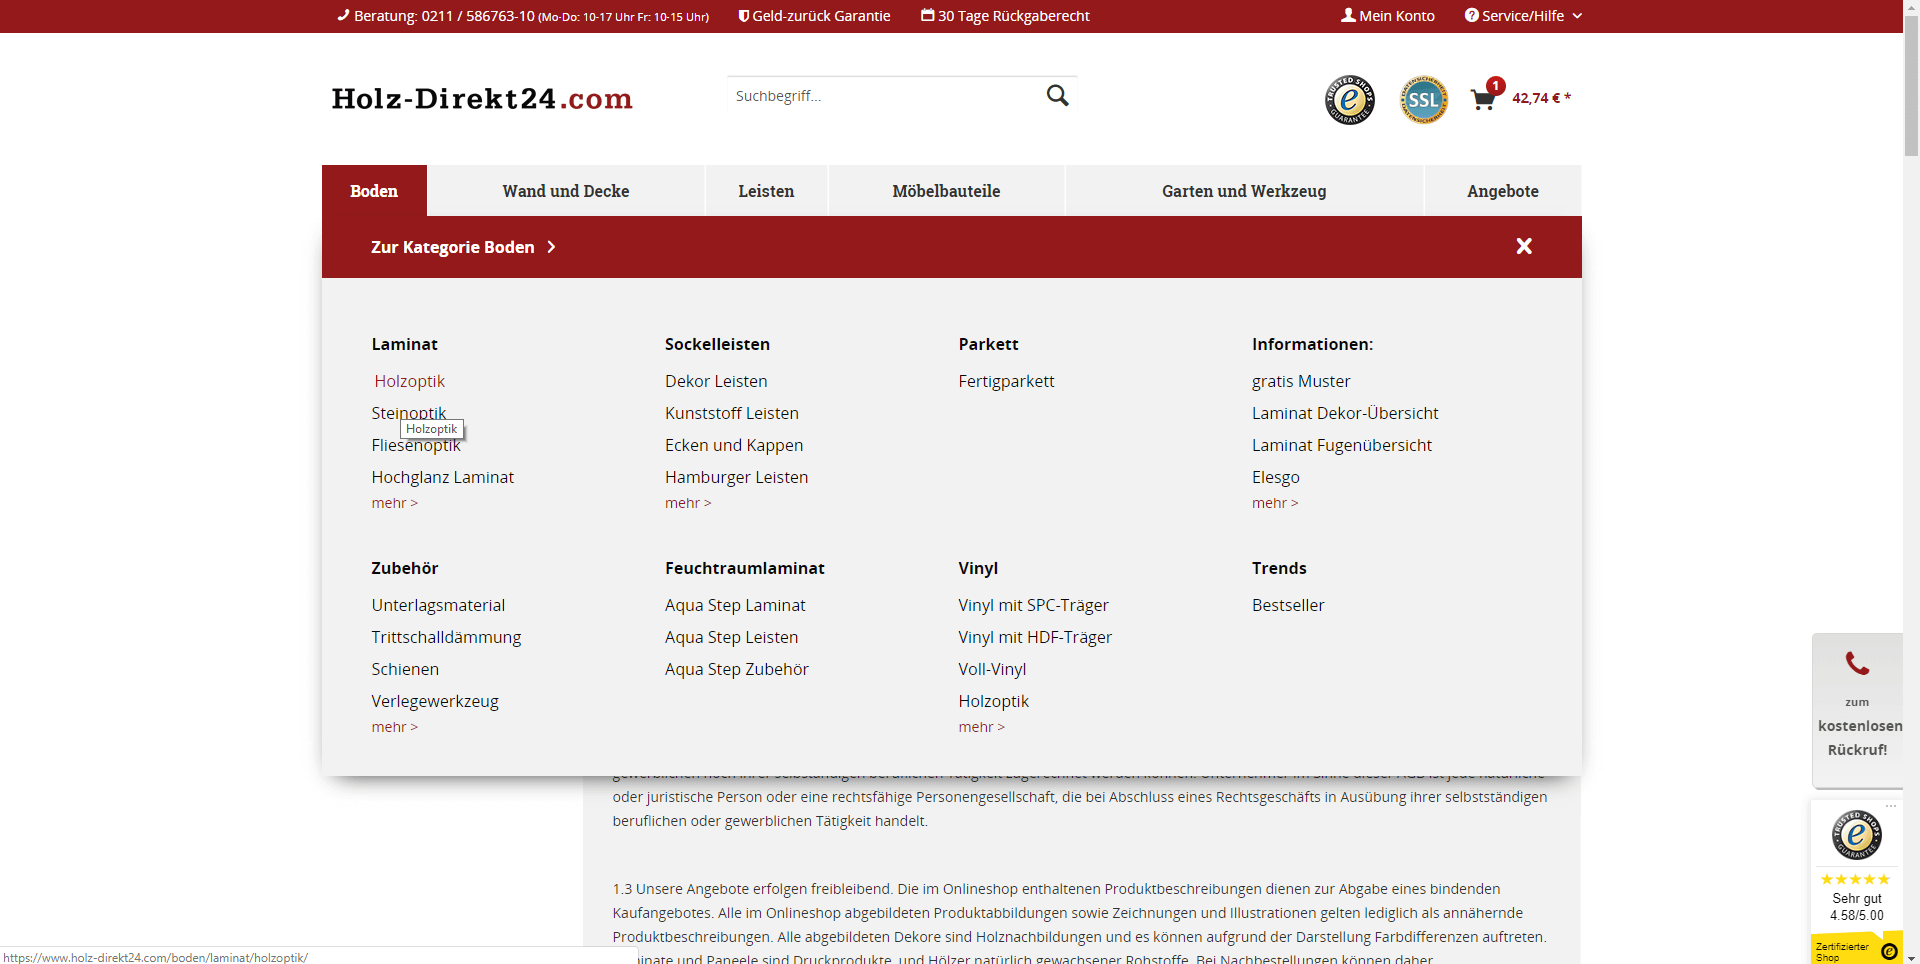Open the Angebote tab
This screenshot has height=964, width=1920.
[x=1503, y=191]
